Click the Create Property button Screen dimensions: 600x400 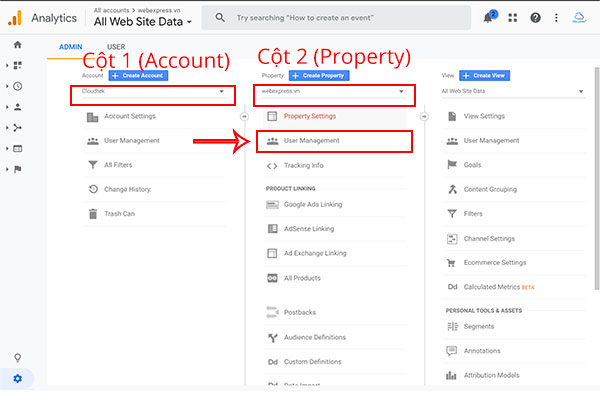318,75
